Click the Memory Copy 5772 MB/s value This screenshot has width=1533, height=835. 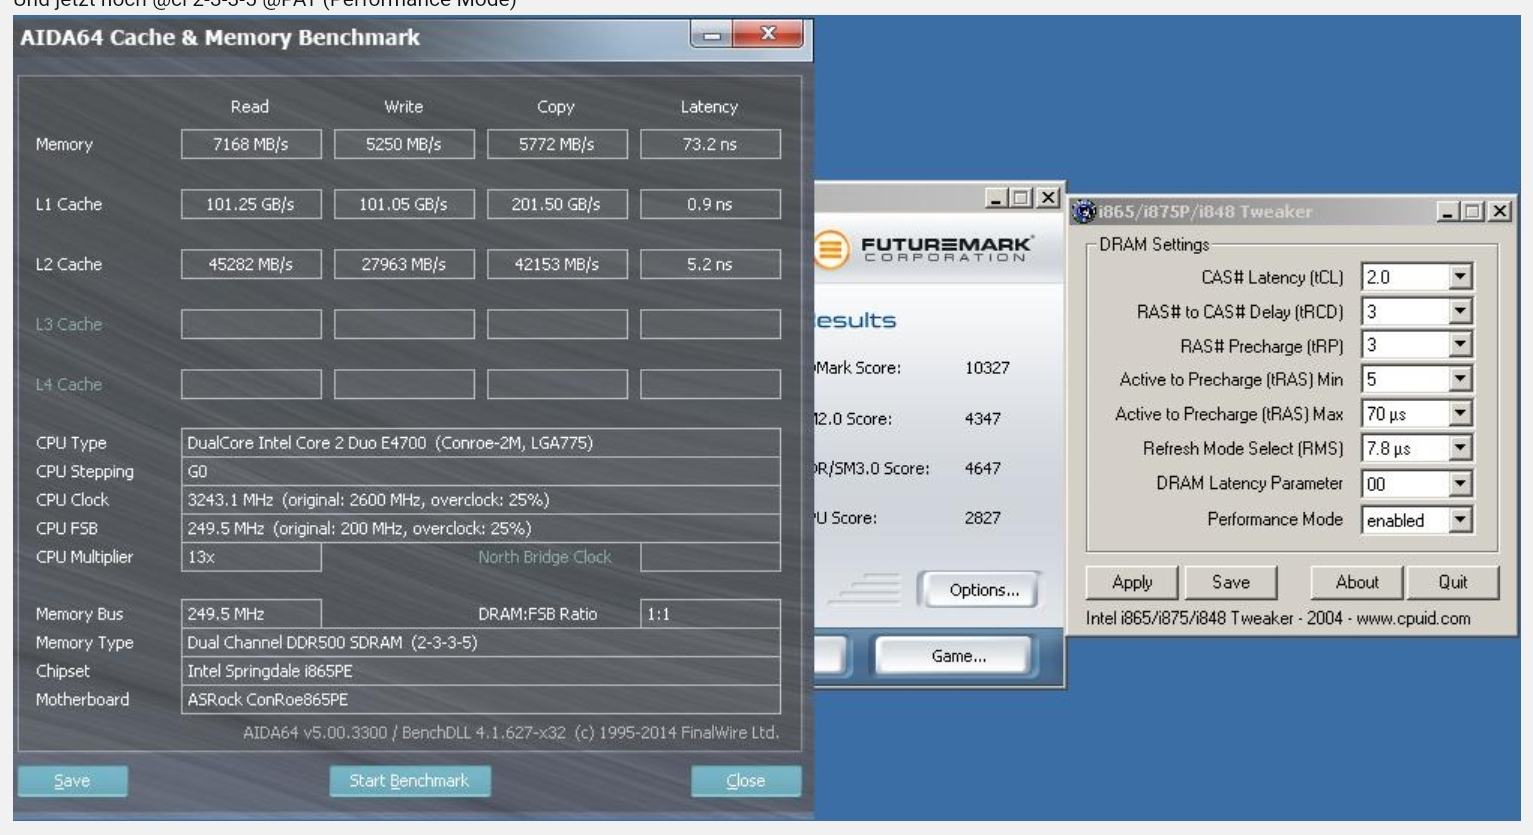tap(557, 144)
